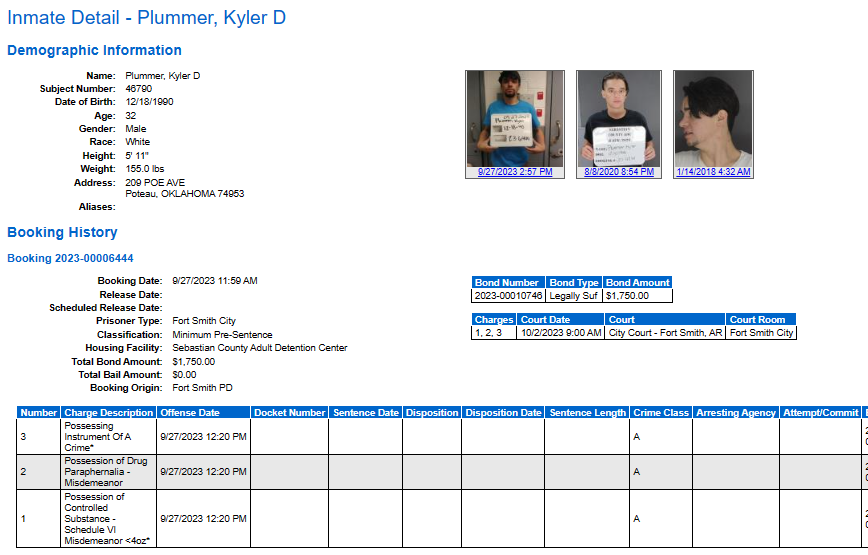This screenshot has width=868, height=555.
Task: Click the Offense Date column header
Action: point(204,413)
